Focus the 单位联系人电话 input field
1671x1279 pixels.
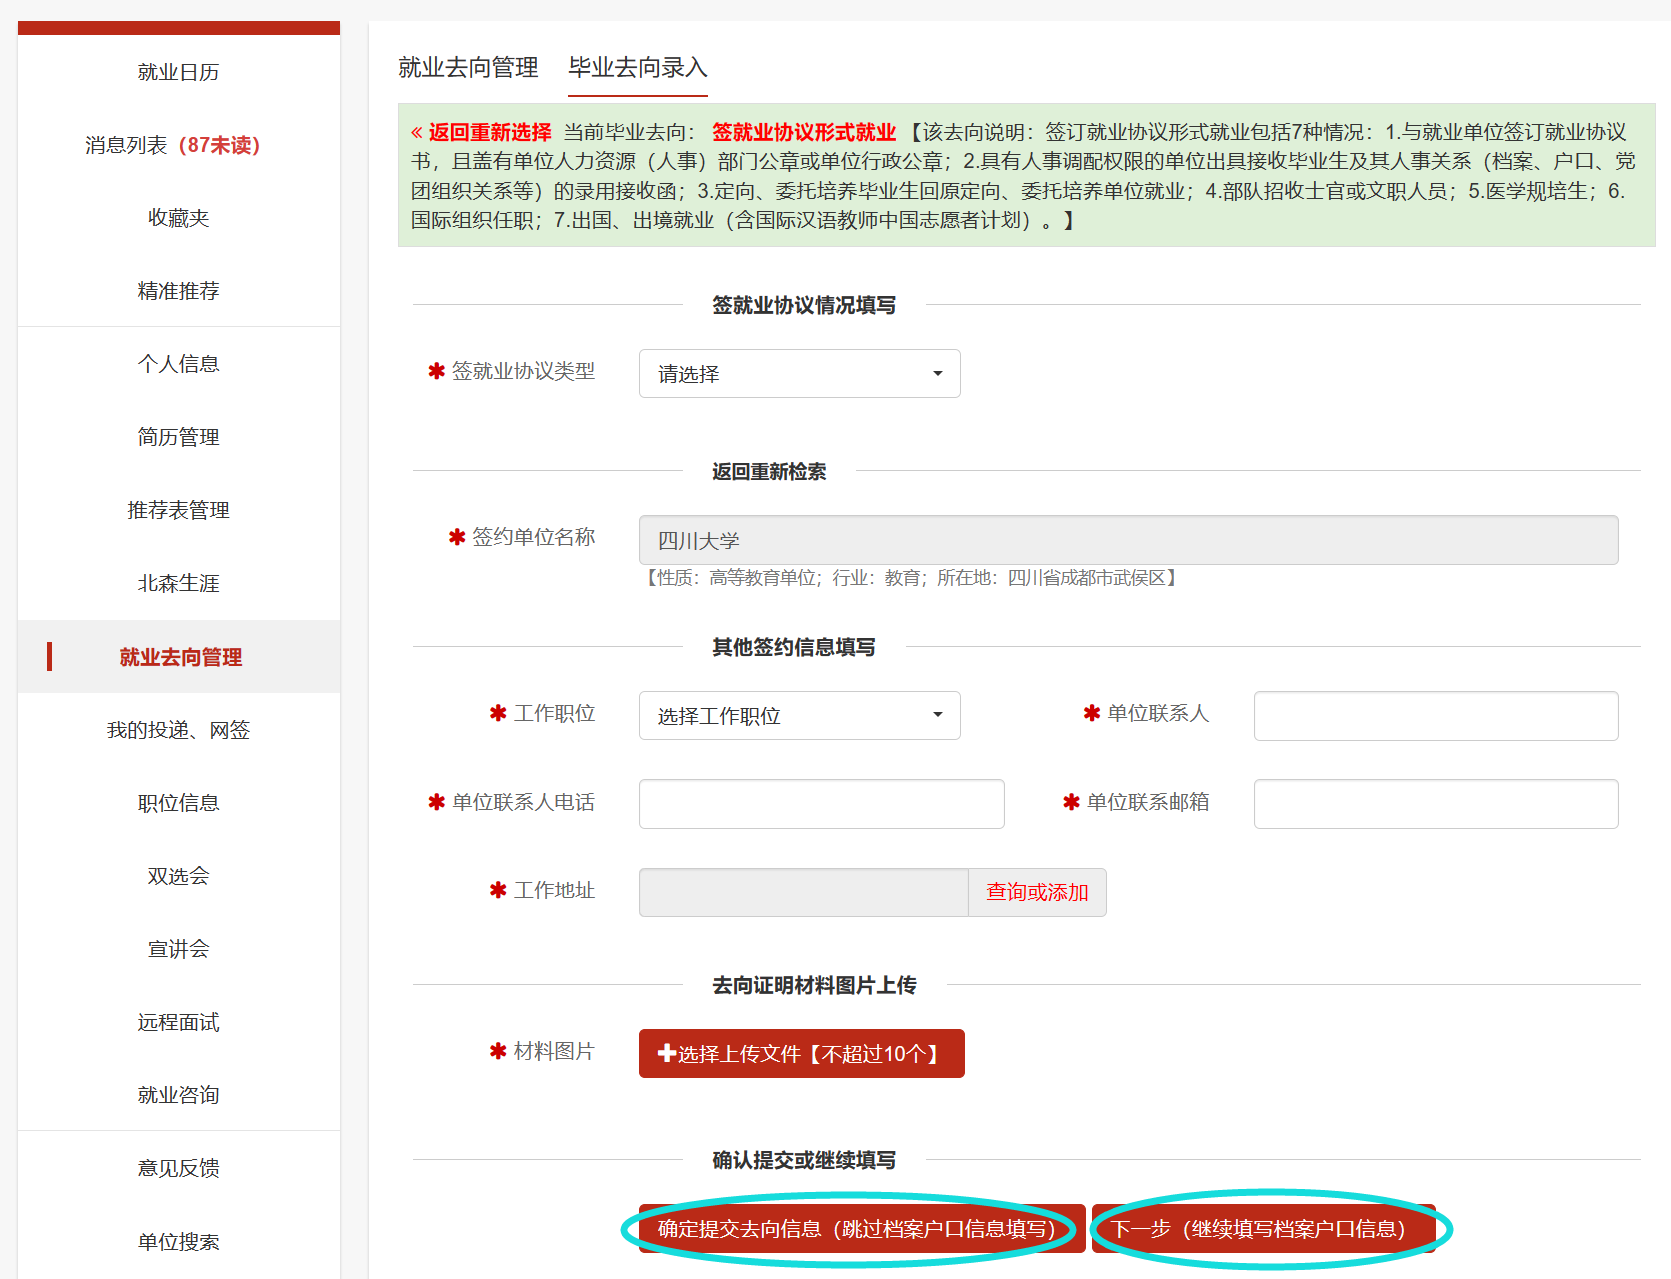[821, 803]
